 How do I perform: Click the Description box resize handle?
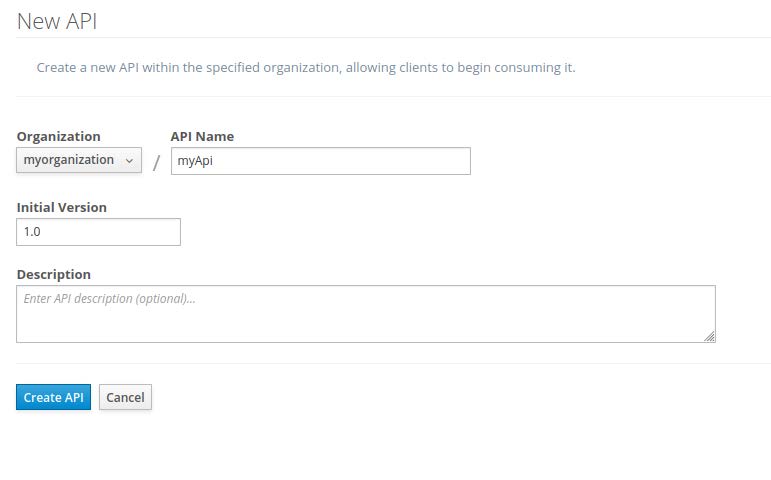(709, 337)
